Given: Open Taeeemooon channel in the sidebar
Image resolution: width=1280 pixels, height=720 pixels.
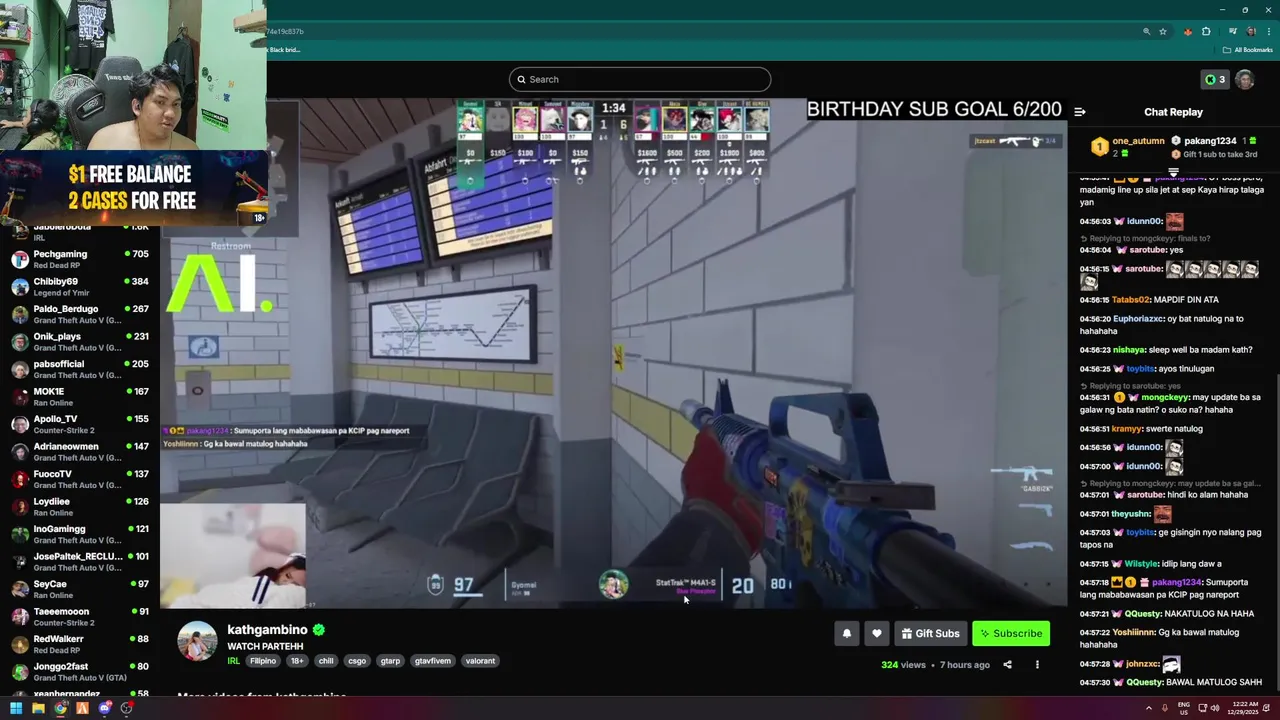Looking at the screenshot, I should [x=80, y=617].
